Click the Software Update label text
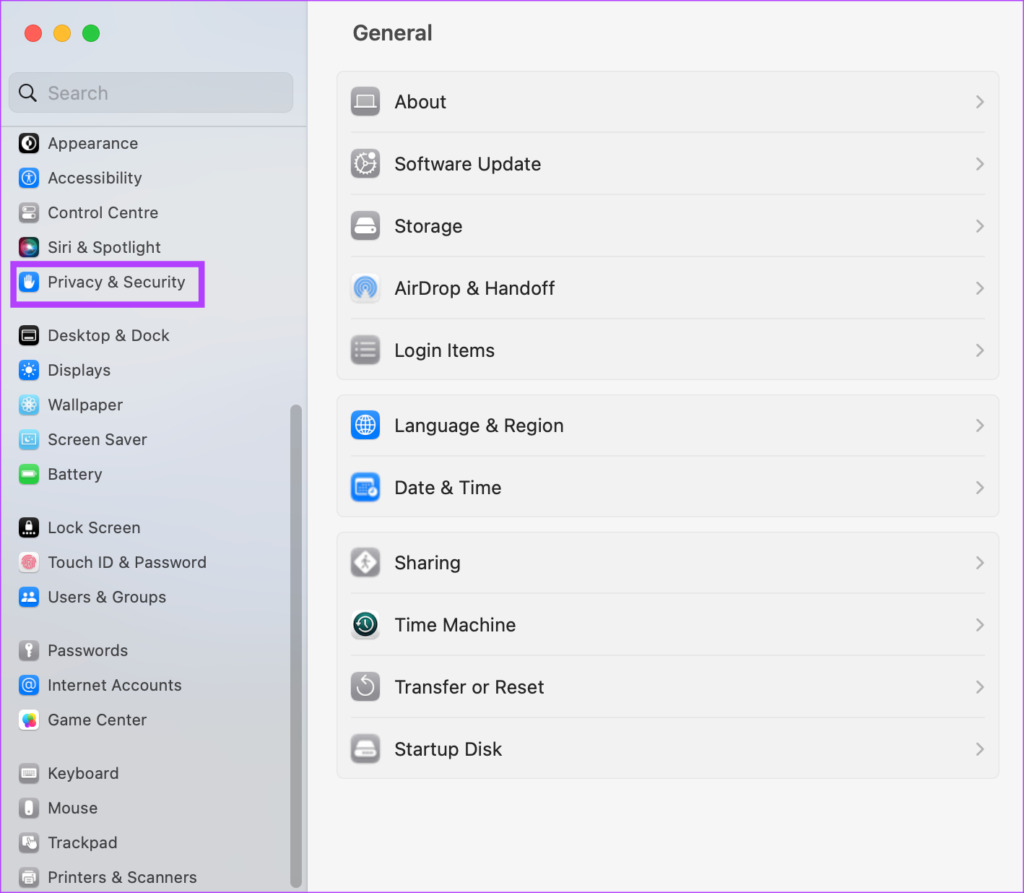This screenshot has width=1024, height=893. (468, 164)
